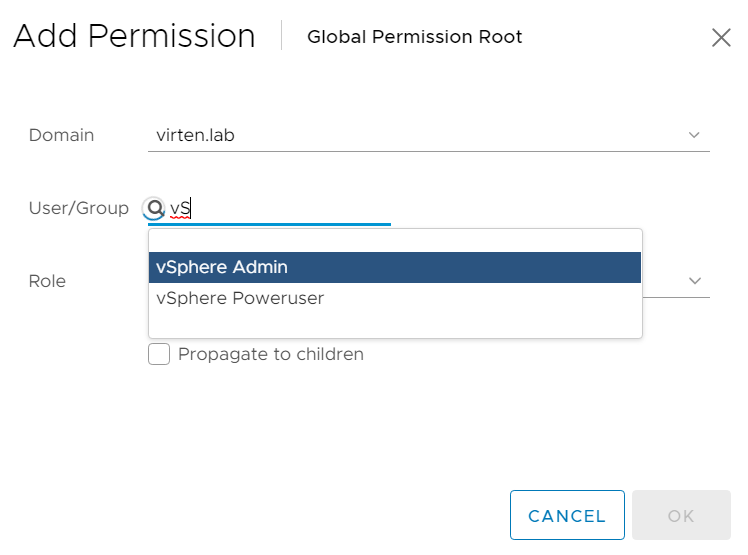Click the User/Group field label
This screenshot has height=555, width=748.
(x=79, y=208)
